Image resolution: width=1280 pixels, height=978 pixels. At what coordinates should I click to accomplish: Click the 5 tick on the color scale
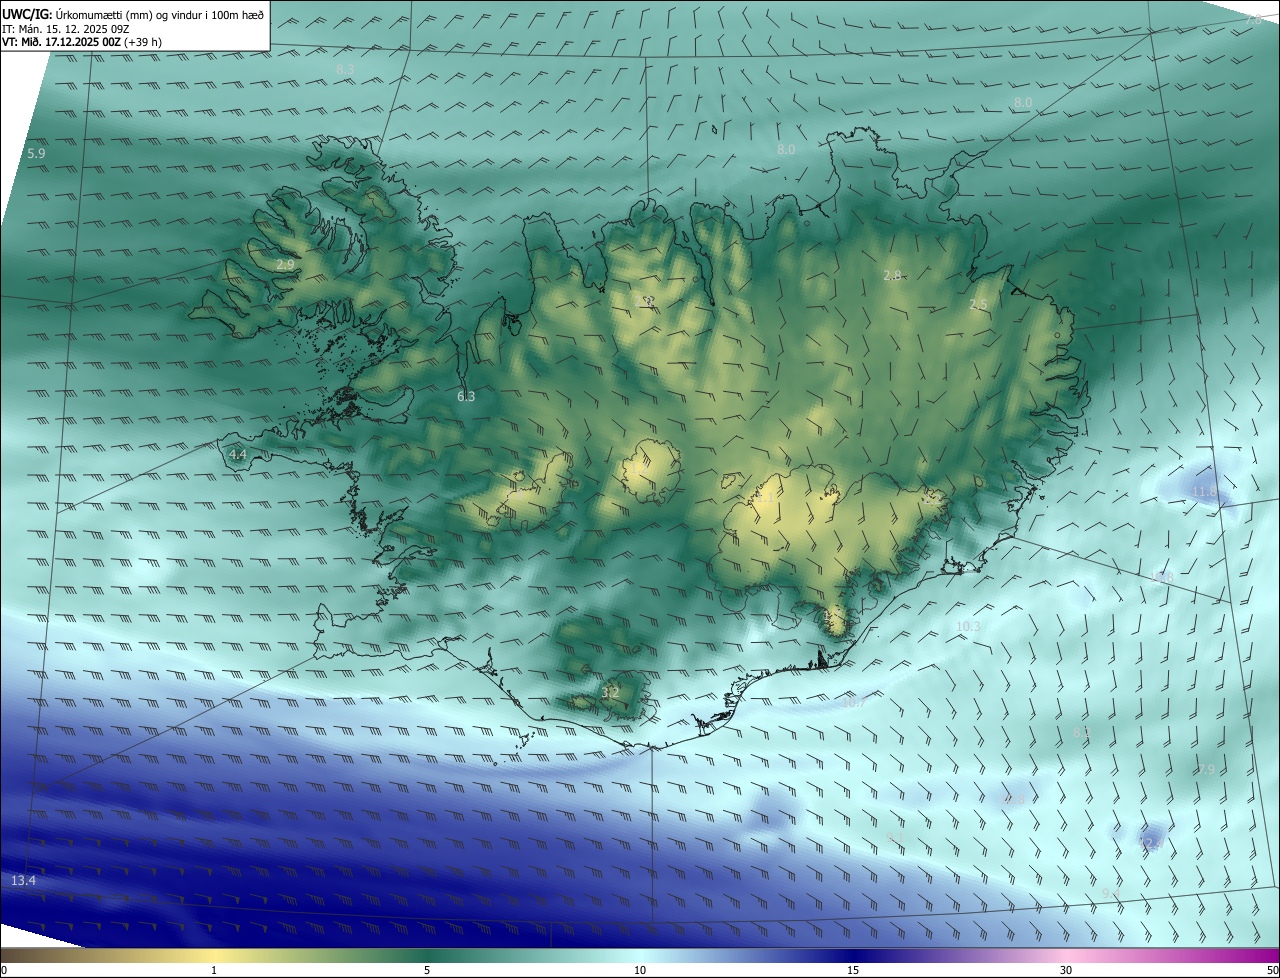click(427, 970)
